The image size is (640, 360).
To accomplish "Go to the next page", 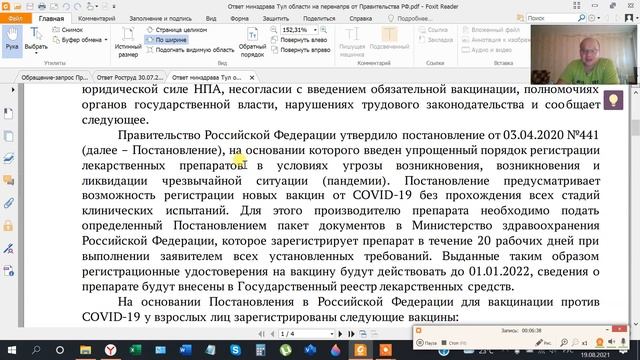I will click(340, 334).
